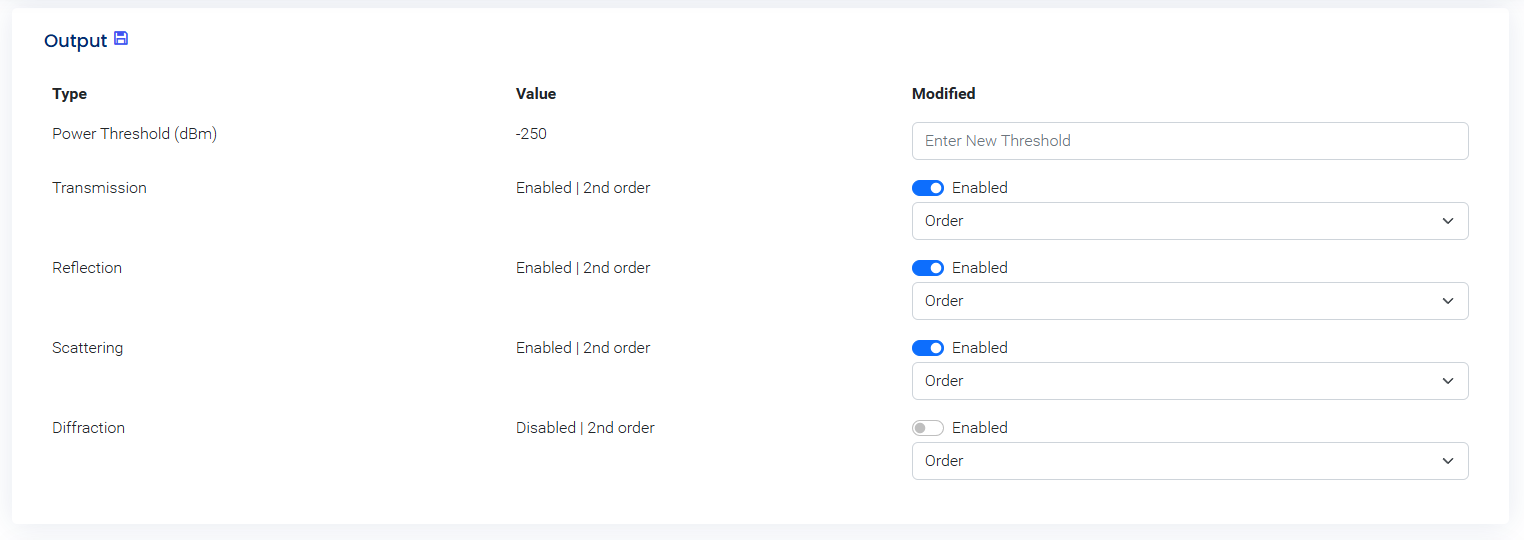The image size is (1524, 540).
Task: Click the Type column header
Action: click(70, 94)
